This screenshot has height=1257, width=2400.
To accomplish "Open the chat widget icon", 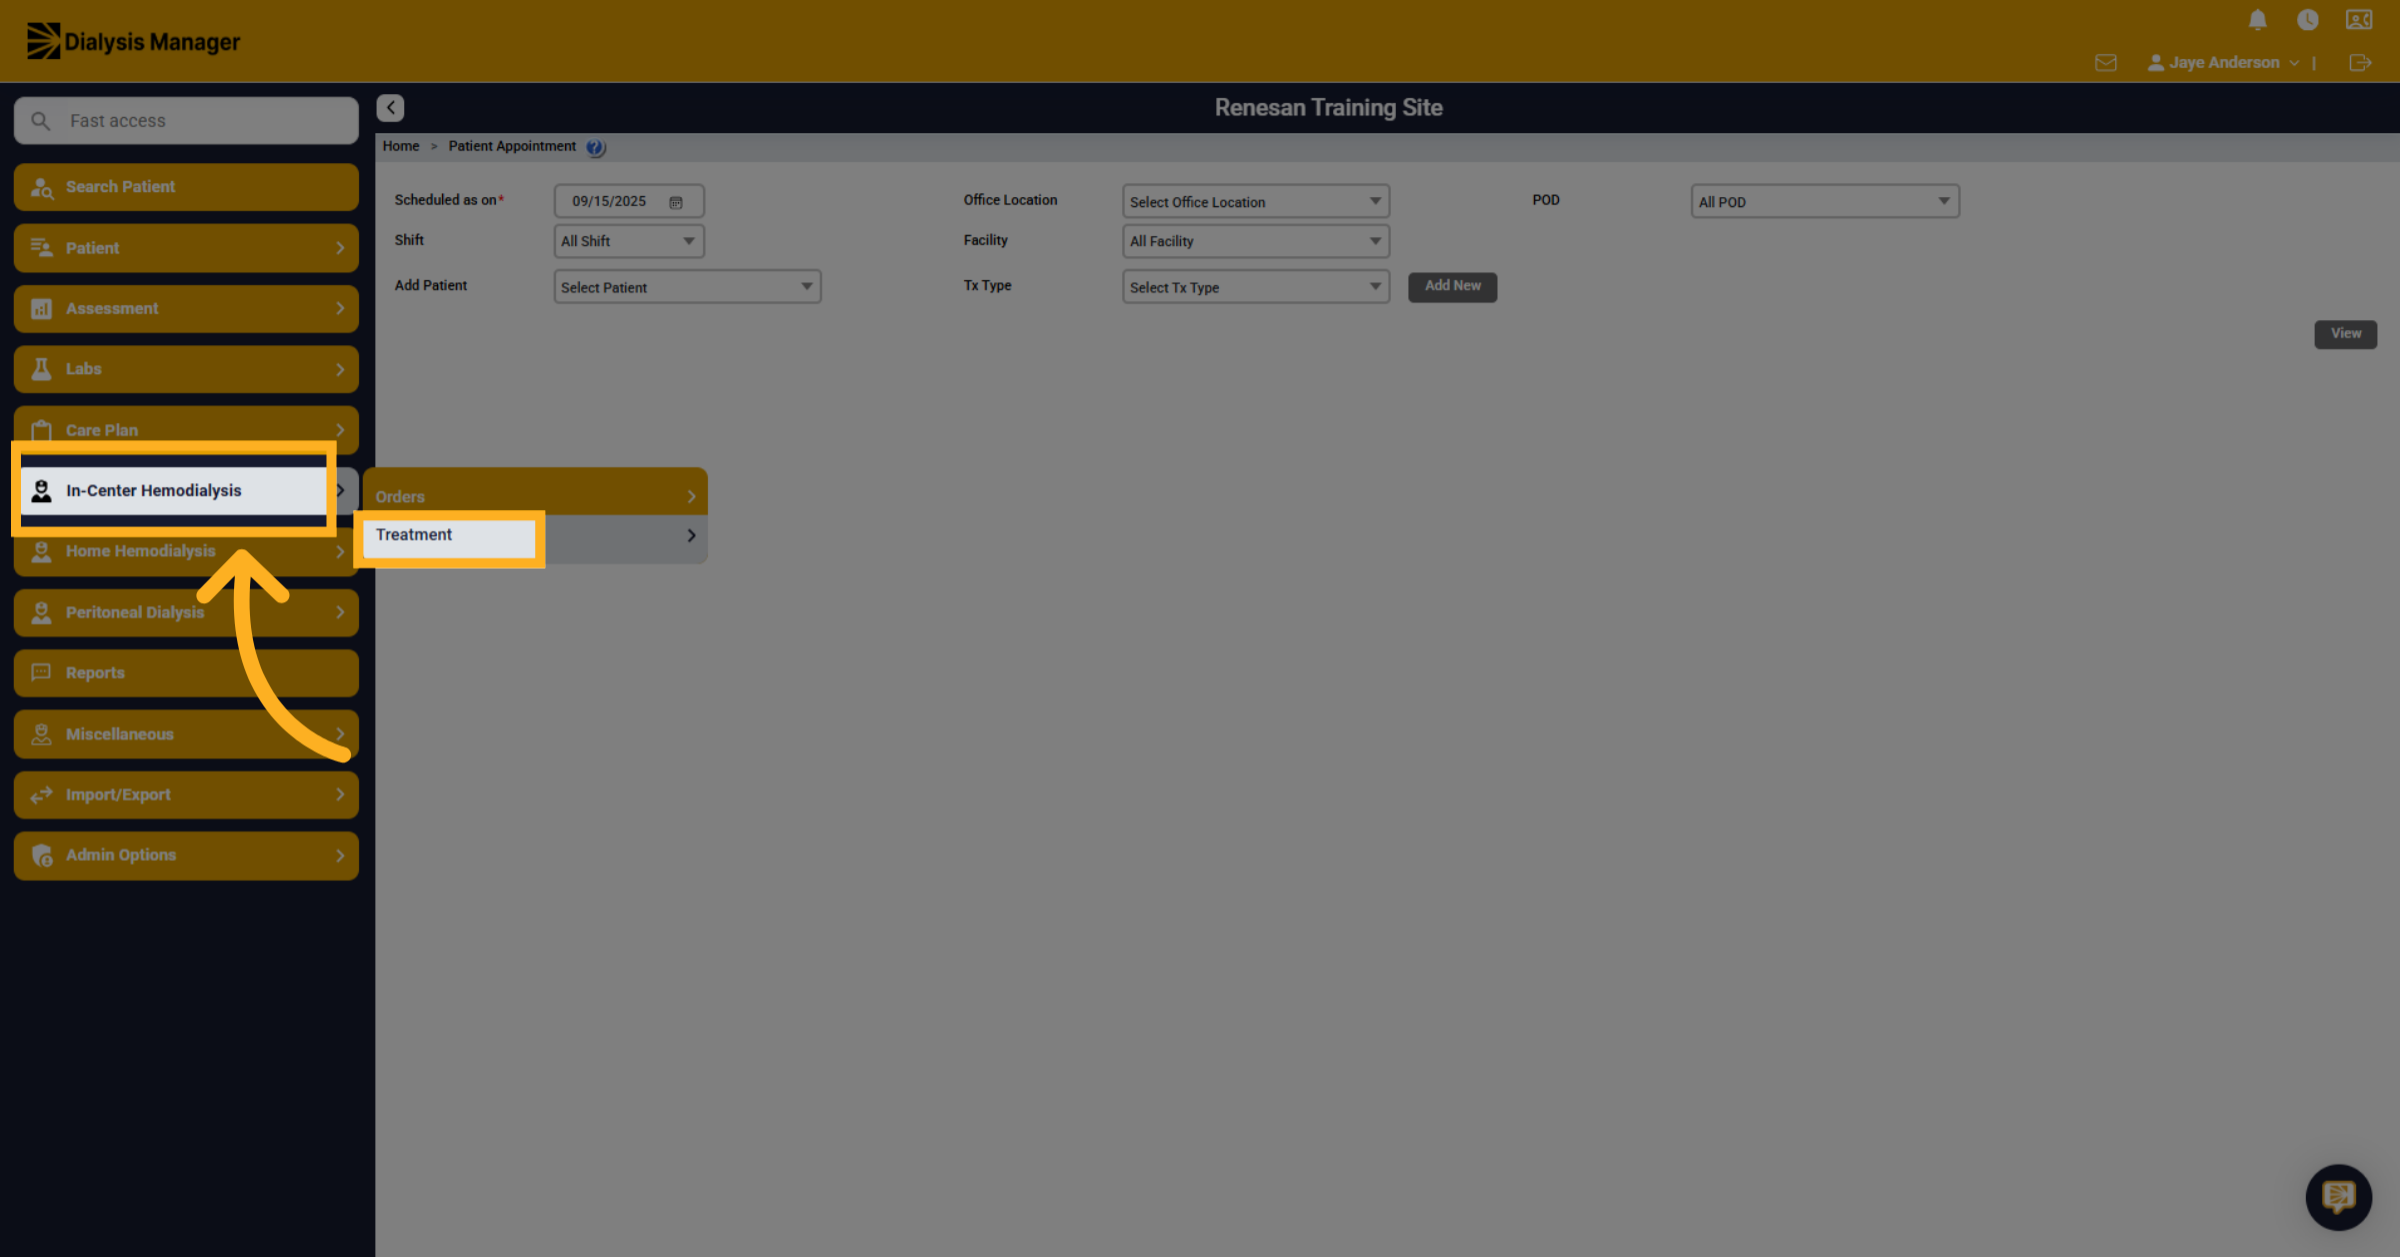I will coord(2338,1196).
